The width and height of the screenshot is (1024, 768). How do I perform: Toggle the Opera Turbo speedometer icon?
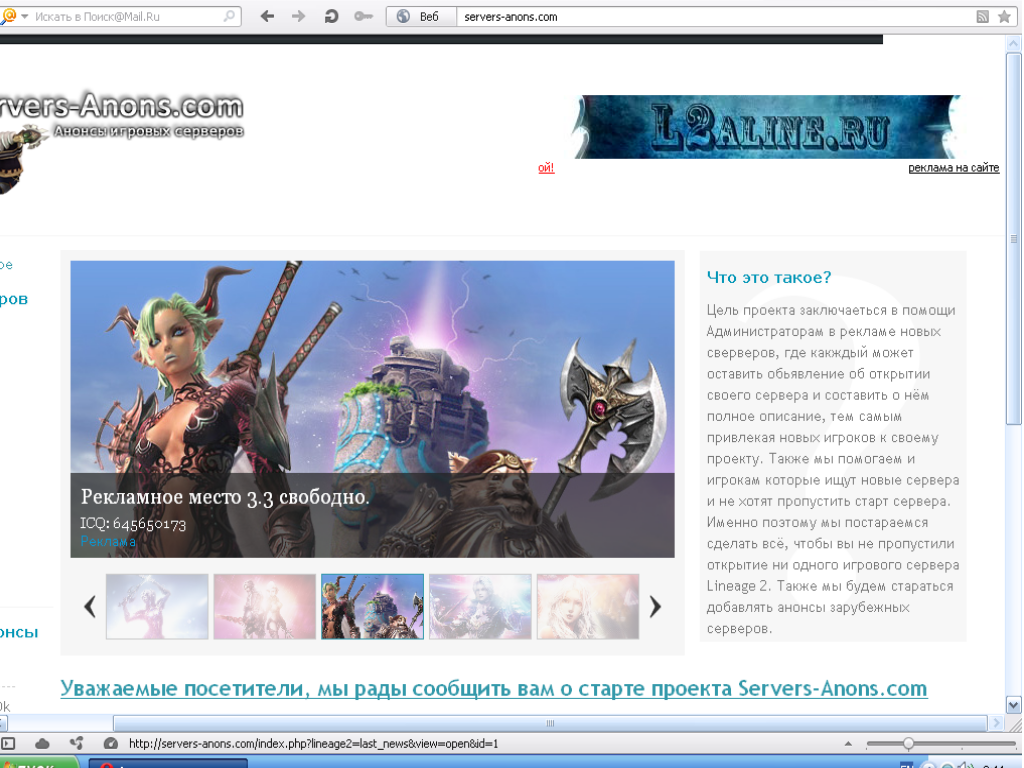111,743
